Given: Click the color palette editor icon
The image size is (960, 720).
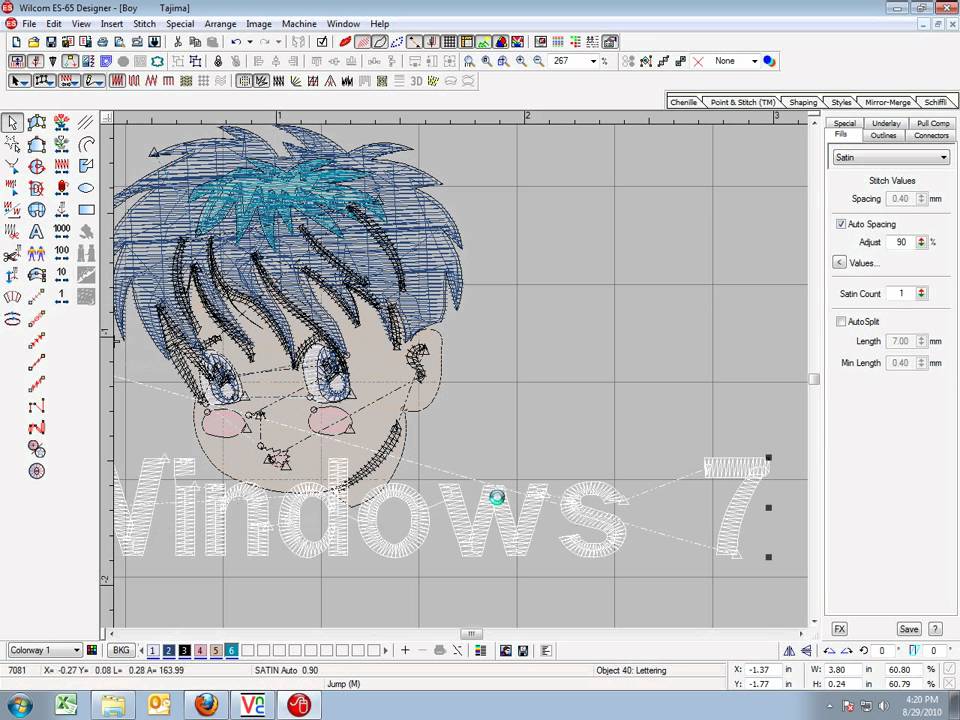Looking at the screenshot, I should 92,650.
